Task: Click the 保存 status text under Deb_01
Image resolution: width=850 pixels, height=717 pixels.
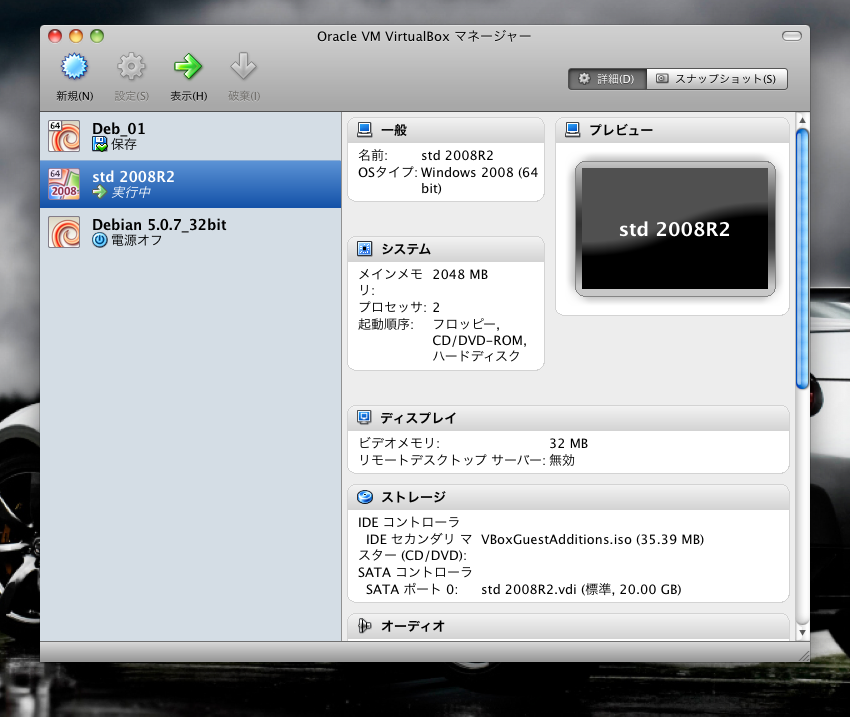Action: [x=124, y=144]
